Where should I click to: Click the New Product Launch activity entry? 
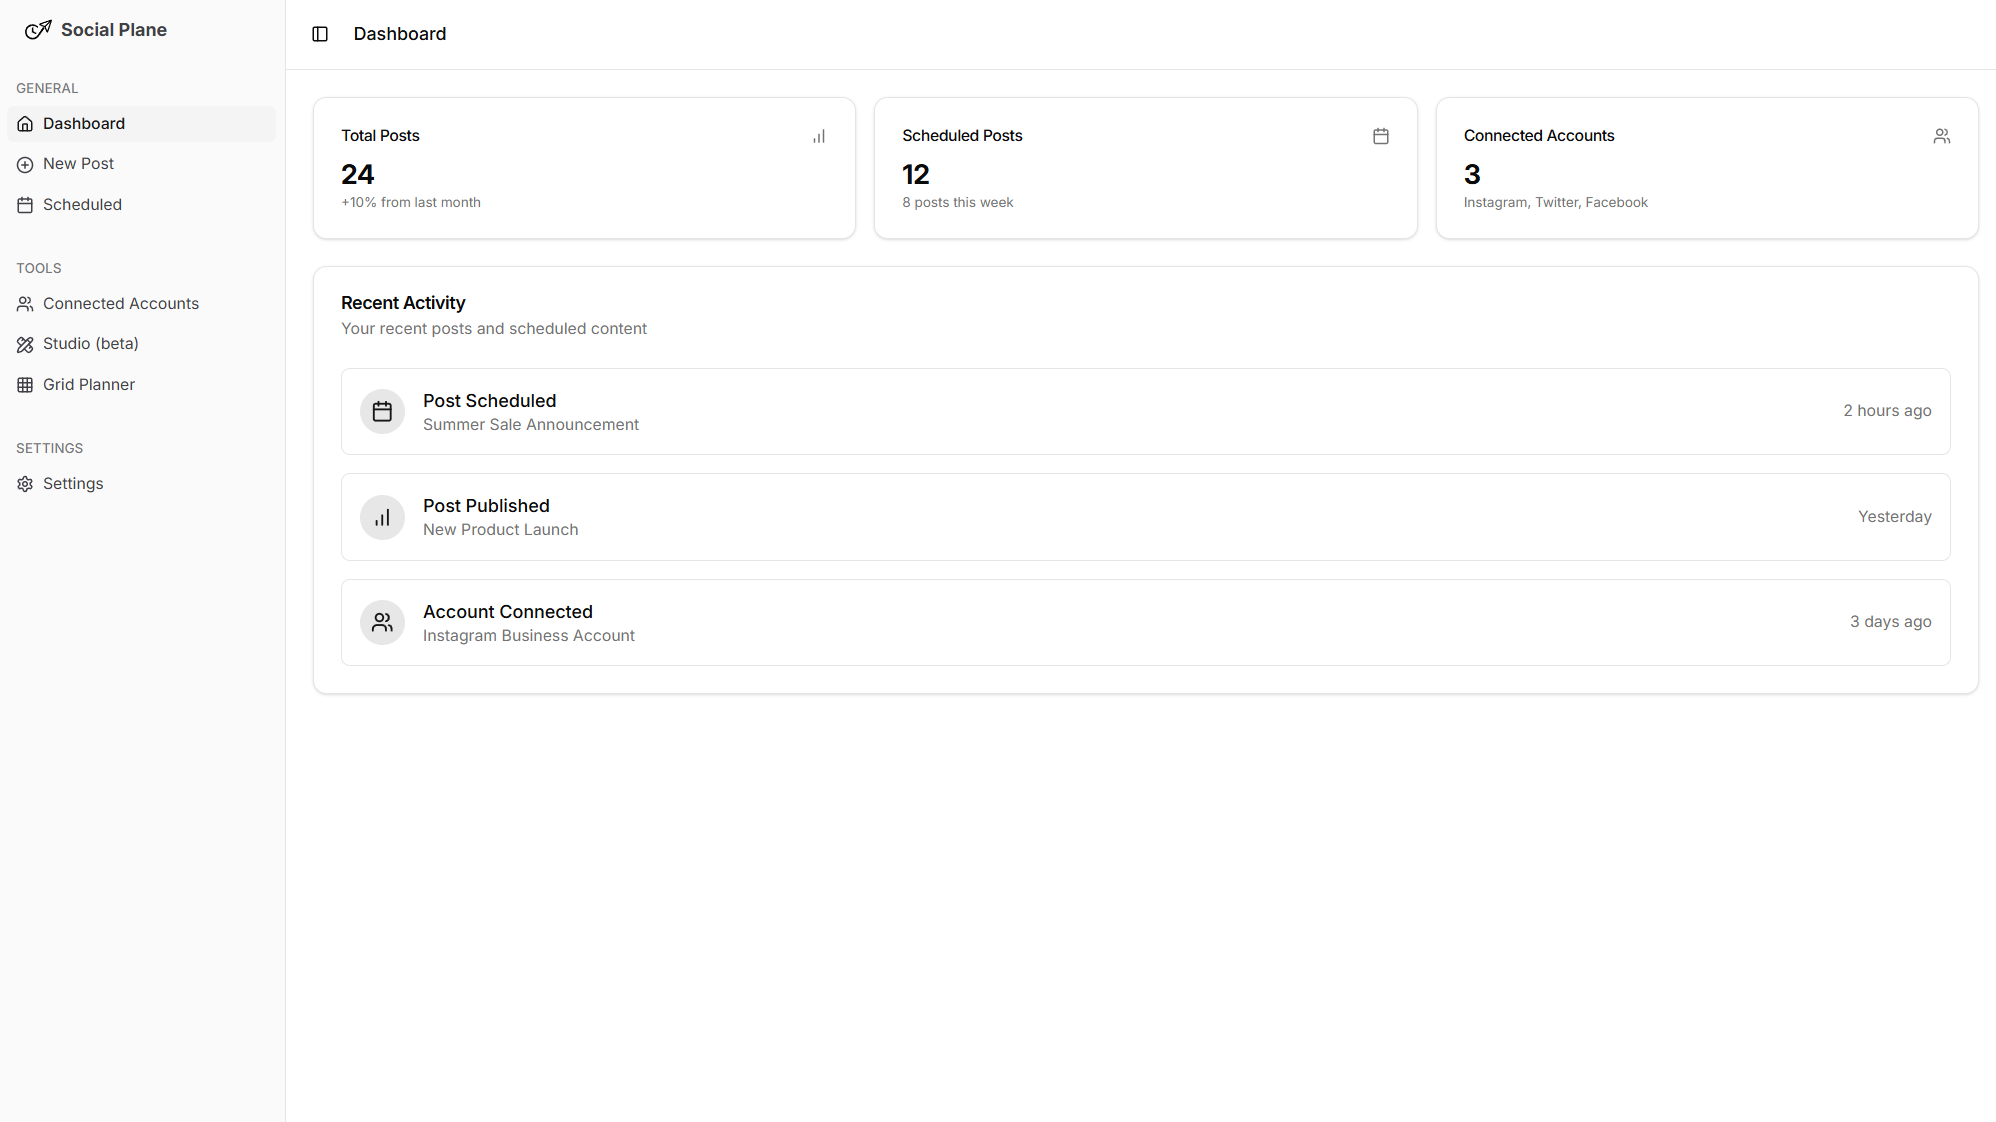tap(1145, 516)
